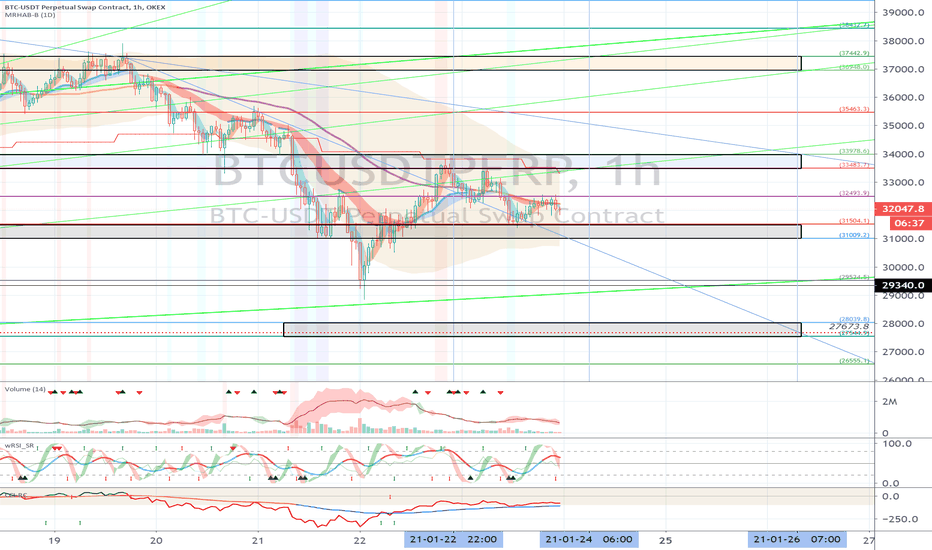Viewport: 932px width, 550px height.
Task: Click the current price tag 32047.8
Action: [903, 209]
